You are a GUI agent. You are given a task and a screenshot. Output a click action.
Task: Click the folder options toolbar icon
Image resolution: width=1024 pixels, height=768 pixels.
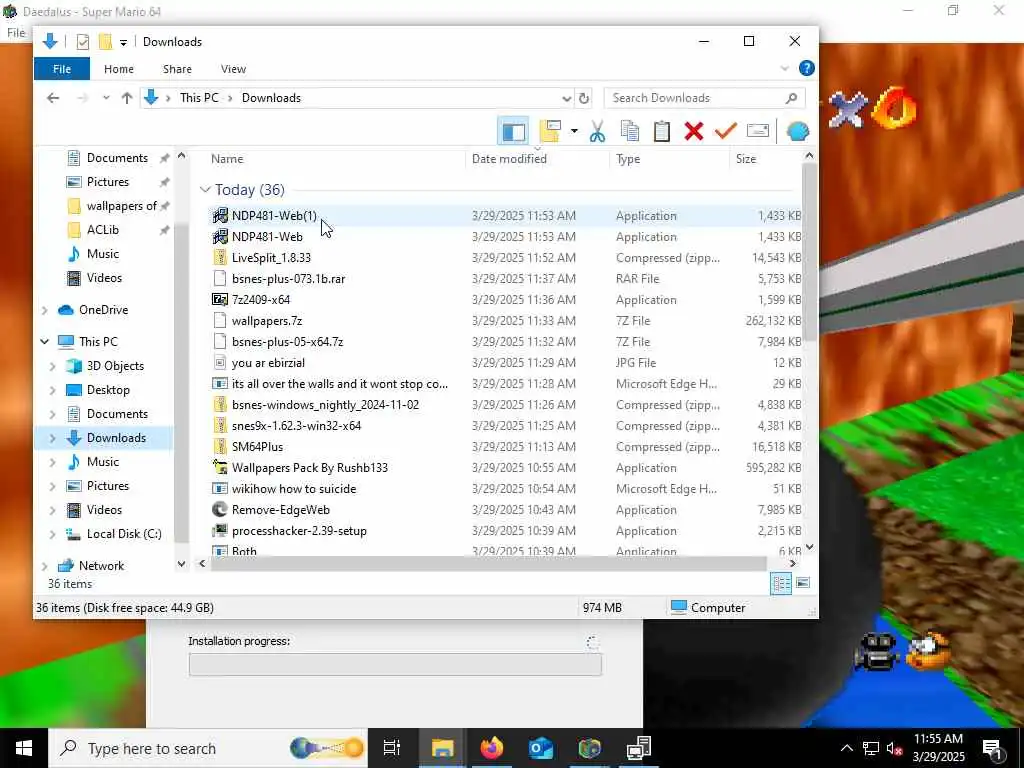point(551,131)
